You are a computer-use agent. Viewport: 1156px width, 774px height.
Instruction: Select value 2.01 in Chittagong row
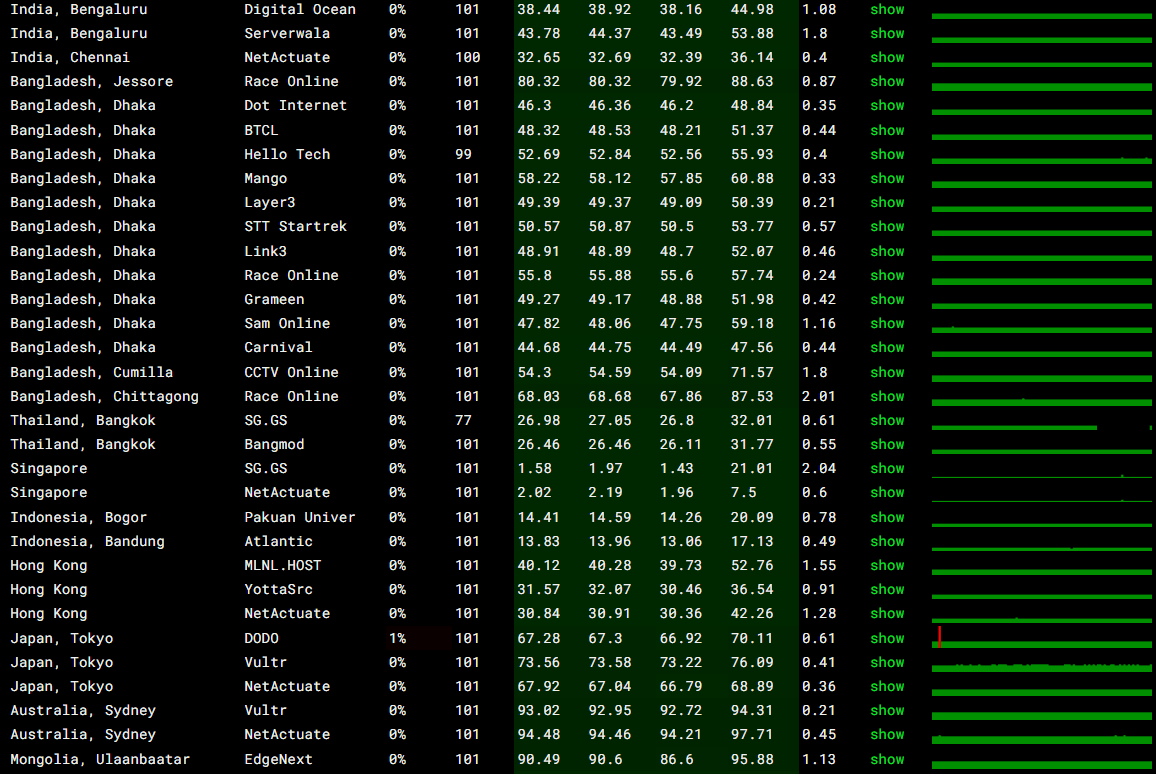[x=819, y=397]
